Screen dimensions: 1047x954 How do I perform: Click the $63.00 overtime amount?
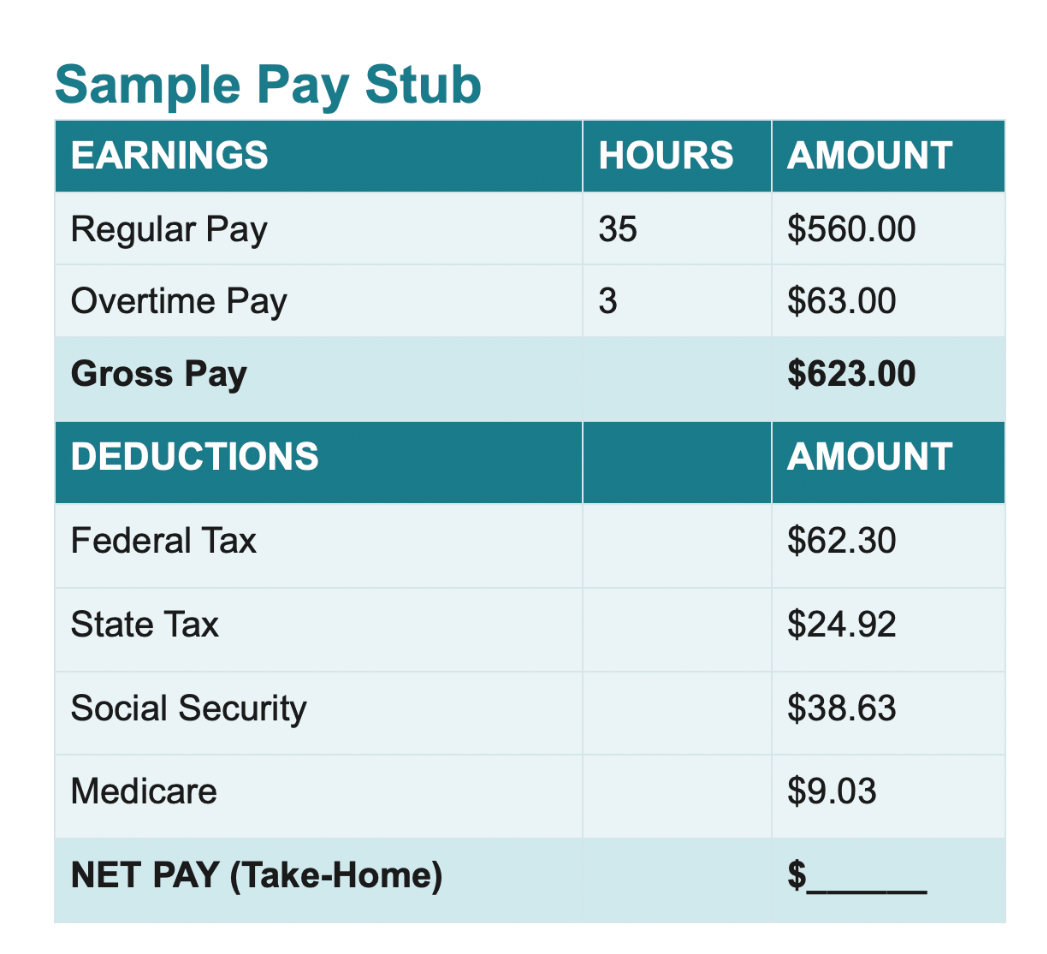tap(841, 301)
